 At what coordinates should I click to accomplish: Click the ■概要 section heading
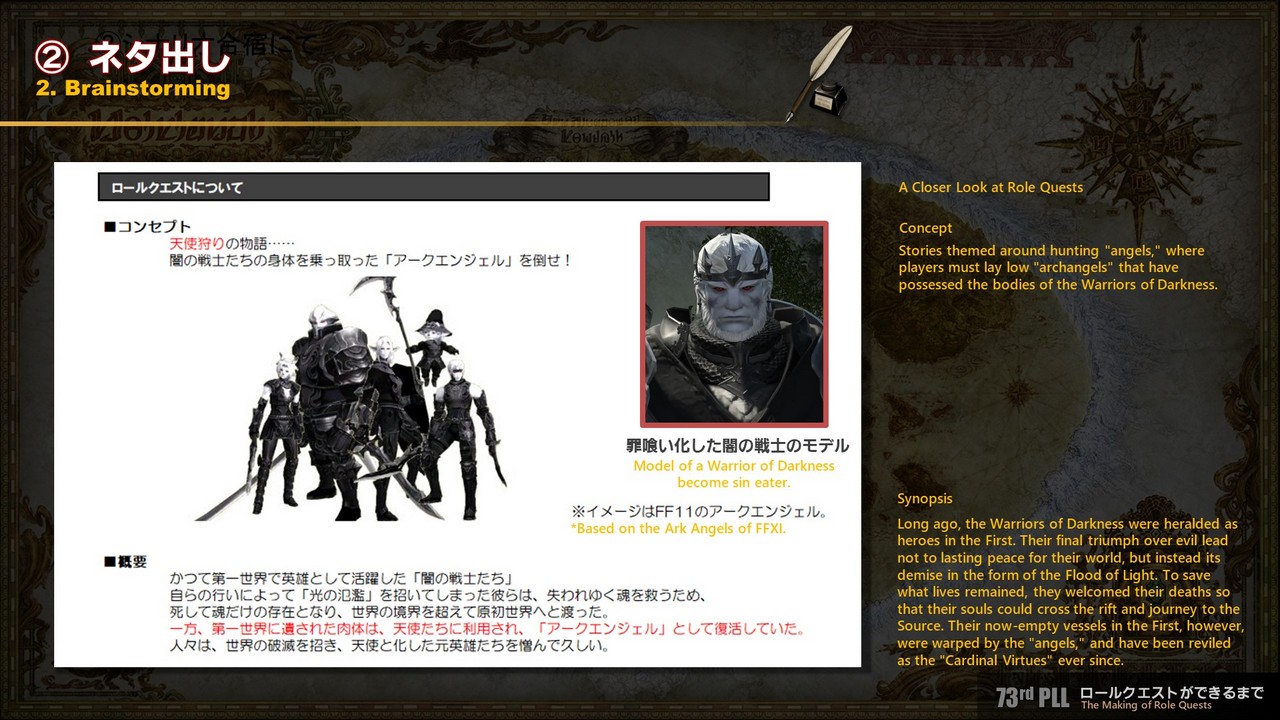click(125, 561)
